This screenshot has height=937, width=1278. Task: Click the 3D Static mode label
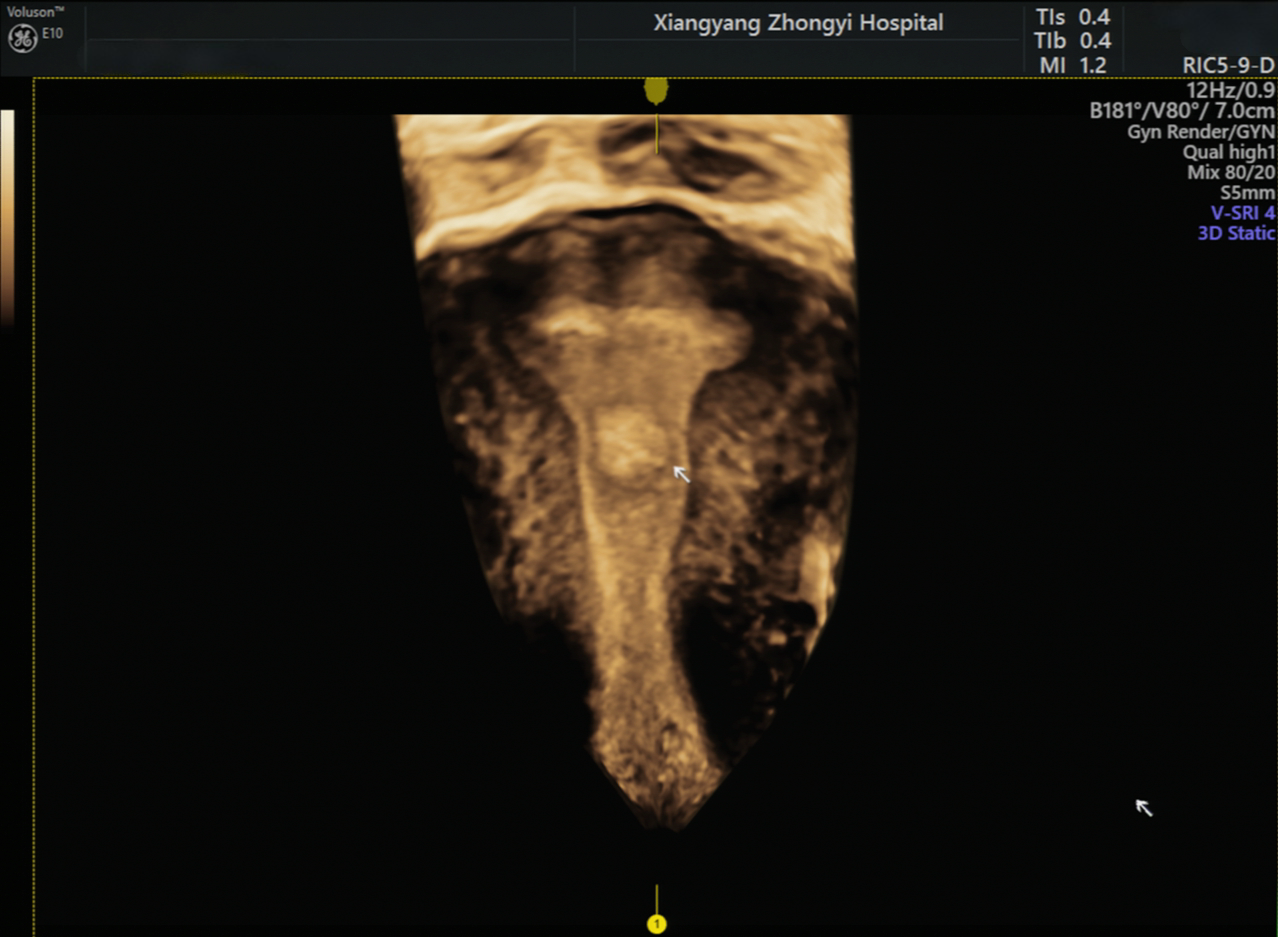click(1236, 233)
